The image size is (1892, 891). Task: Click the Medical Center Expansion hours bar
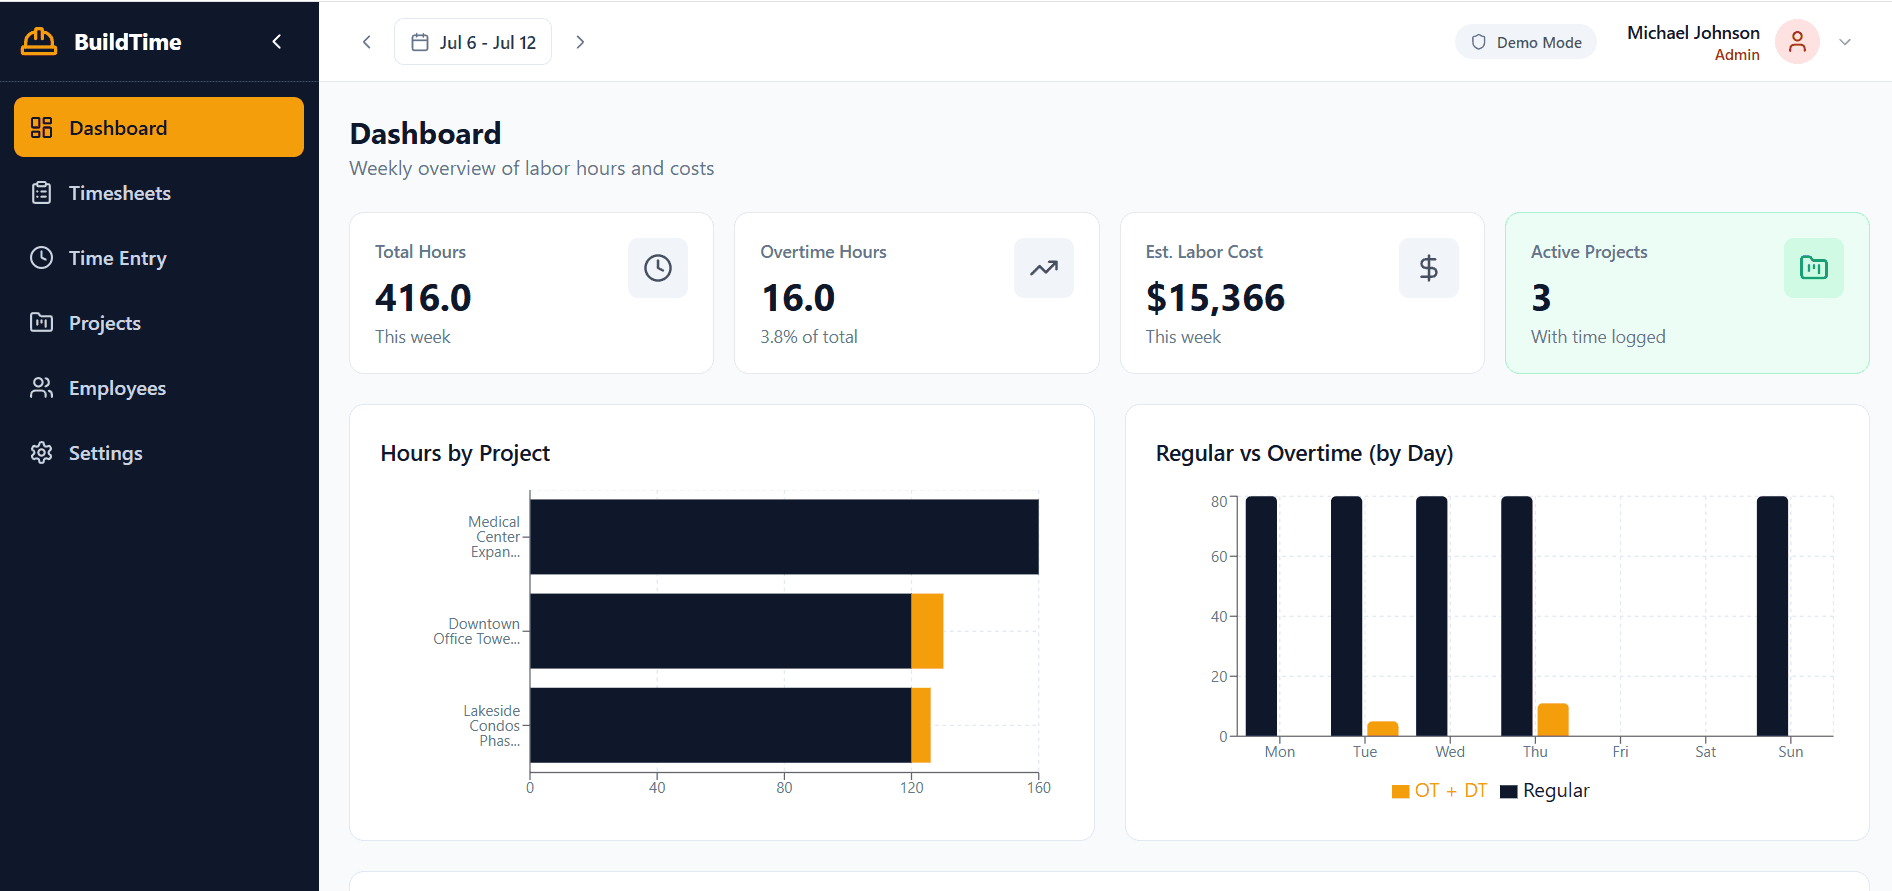[784, 537]
